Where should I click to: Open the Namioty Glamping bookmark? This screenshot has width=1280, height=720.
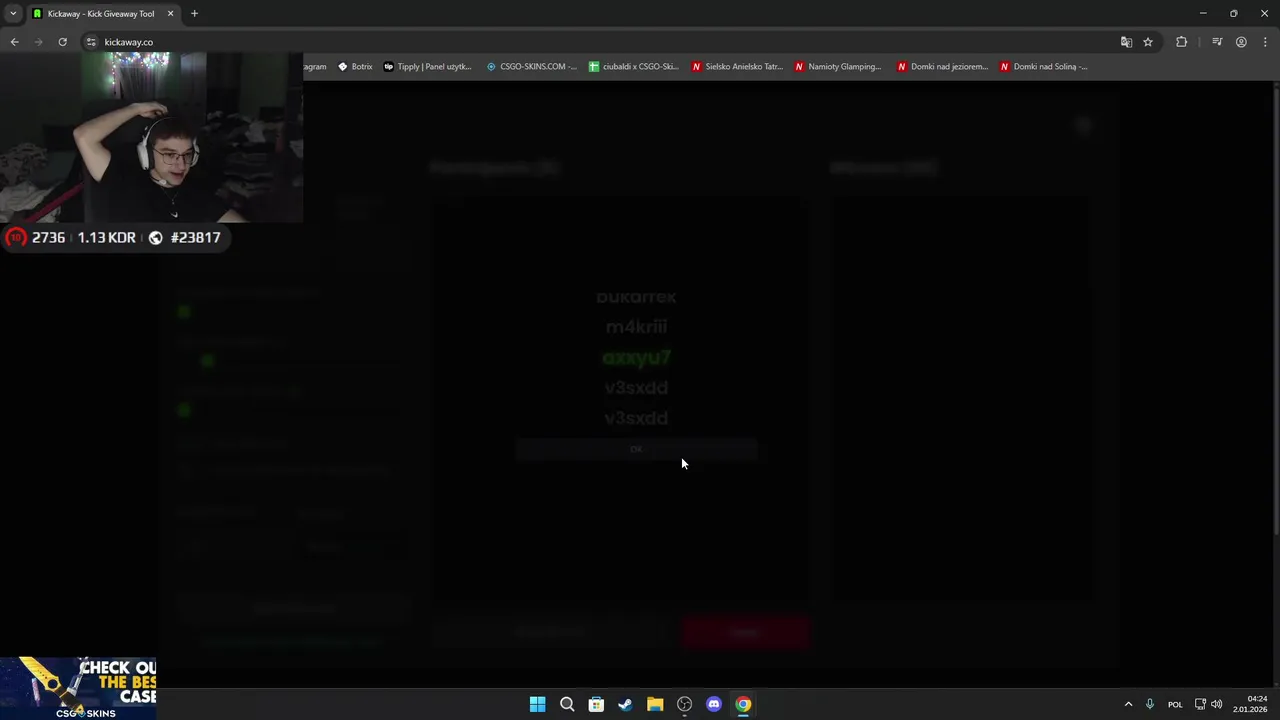pos(838,67)
